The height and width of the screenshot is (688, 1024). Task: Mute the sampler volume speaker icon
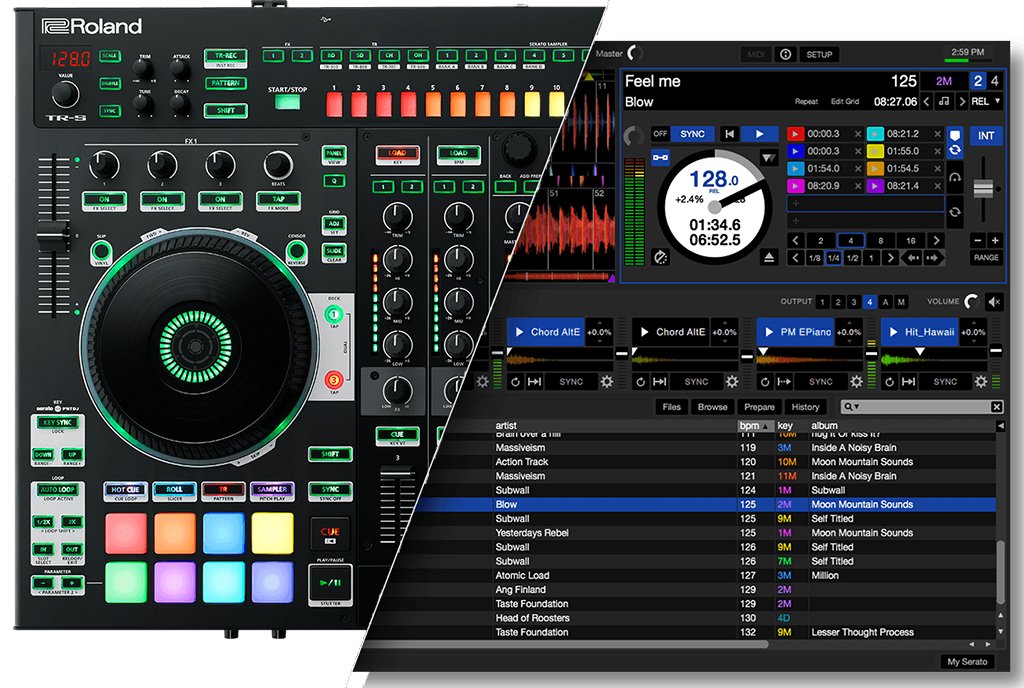993,301
